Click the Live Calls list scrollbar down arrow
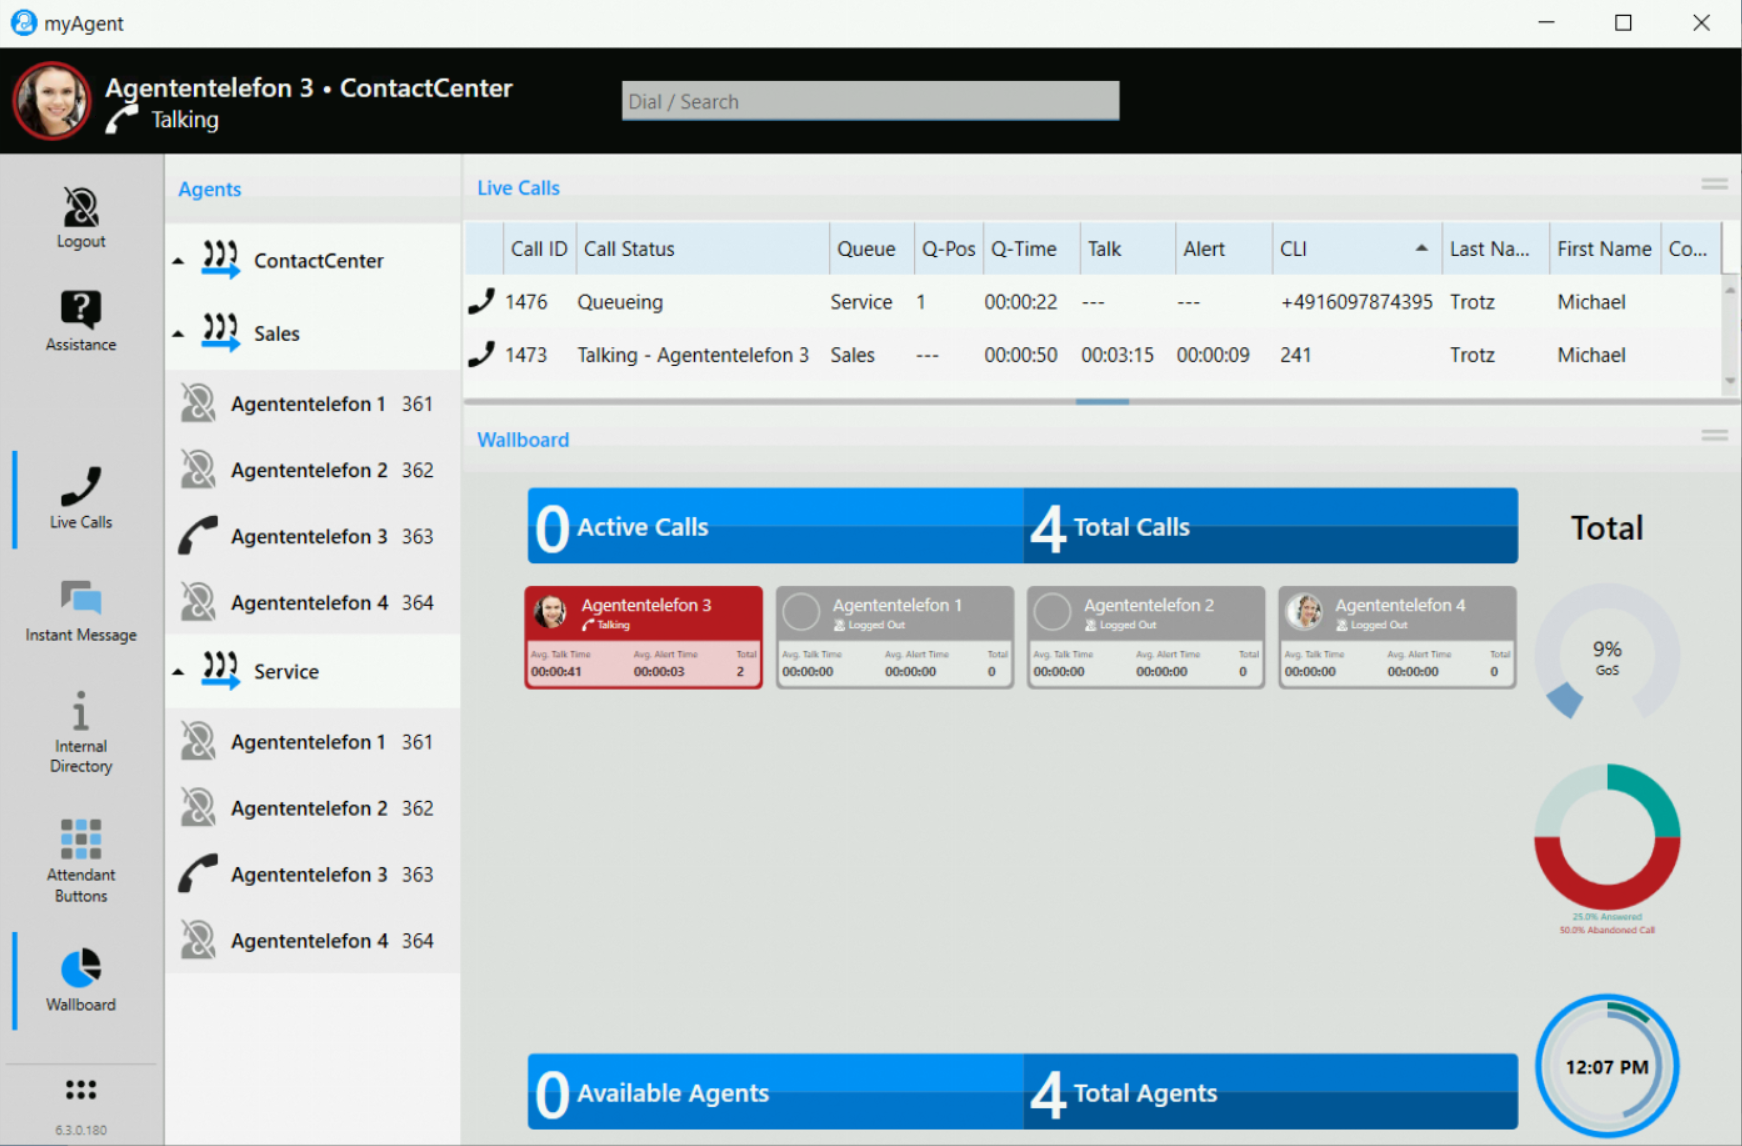This screenshot has height=1146, width=1742. [x=1730, y=381]
